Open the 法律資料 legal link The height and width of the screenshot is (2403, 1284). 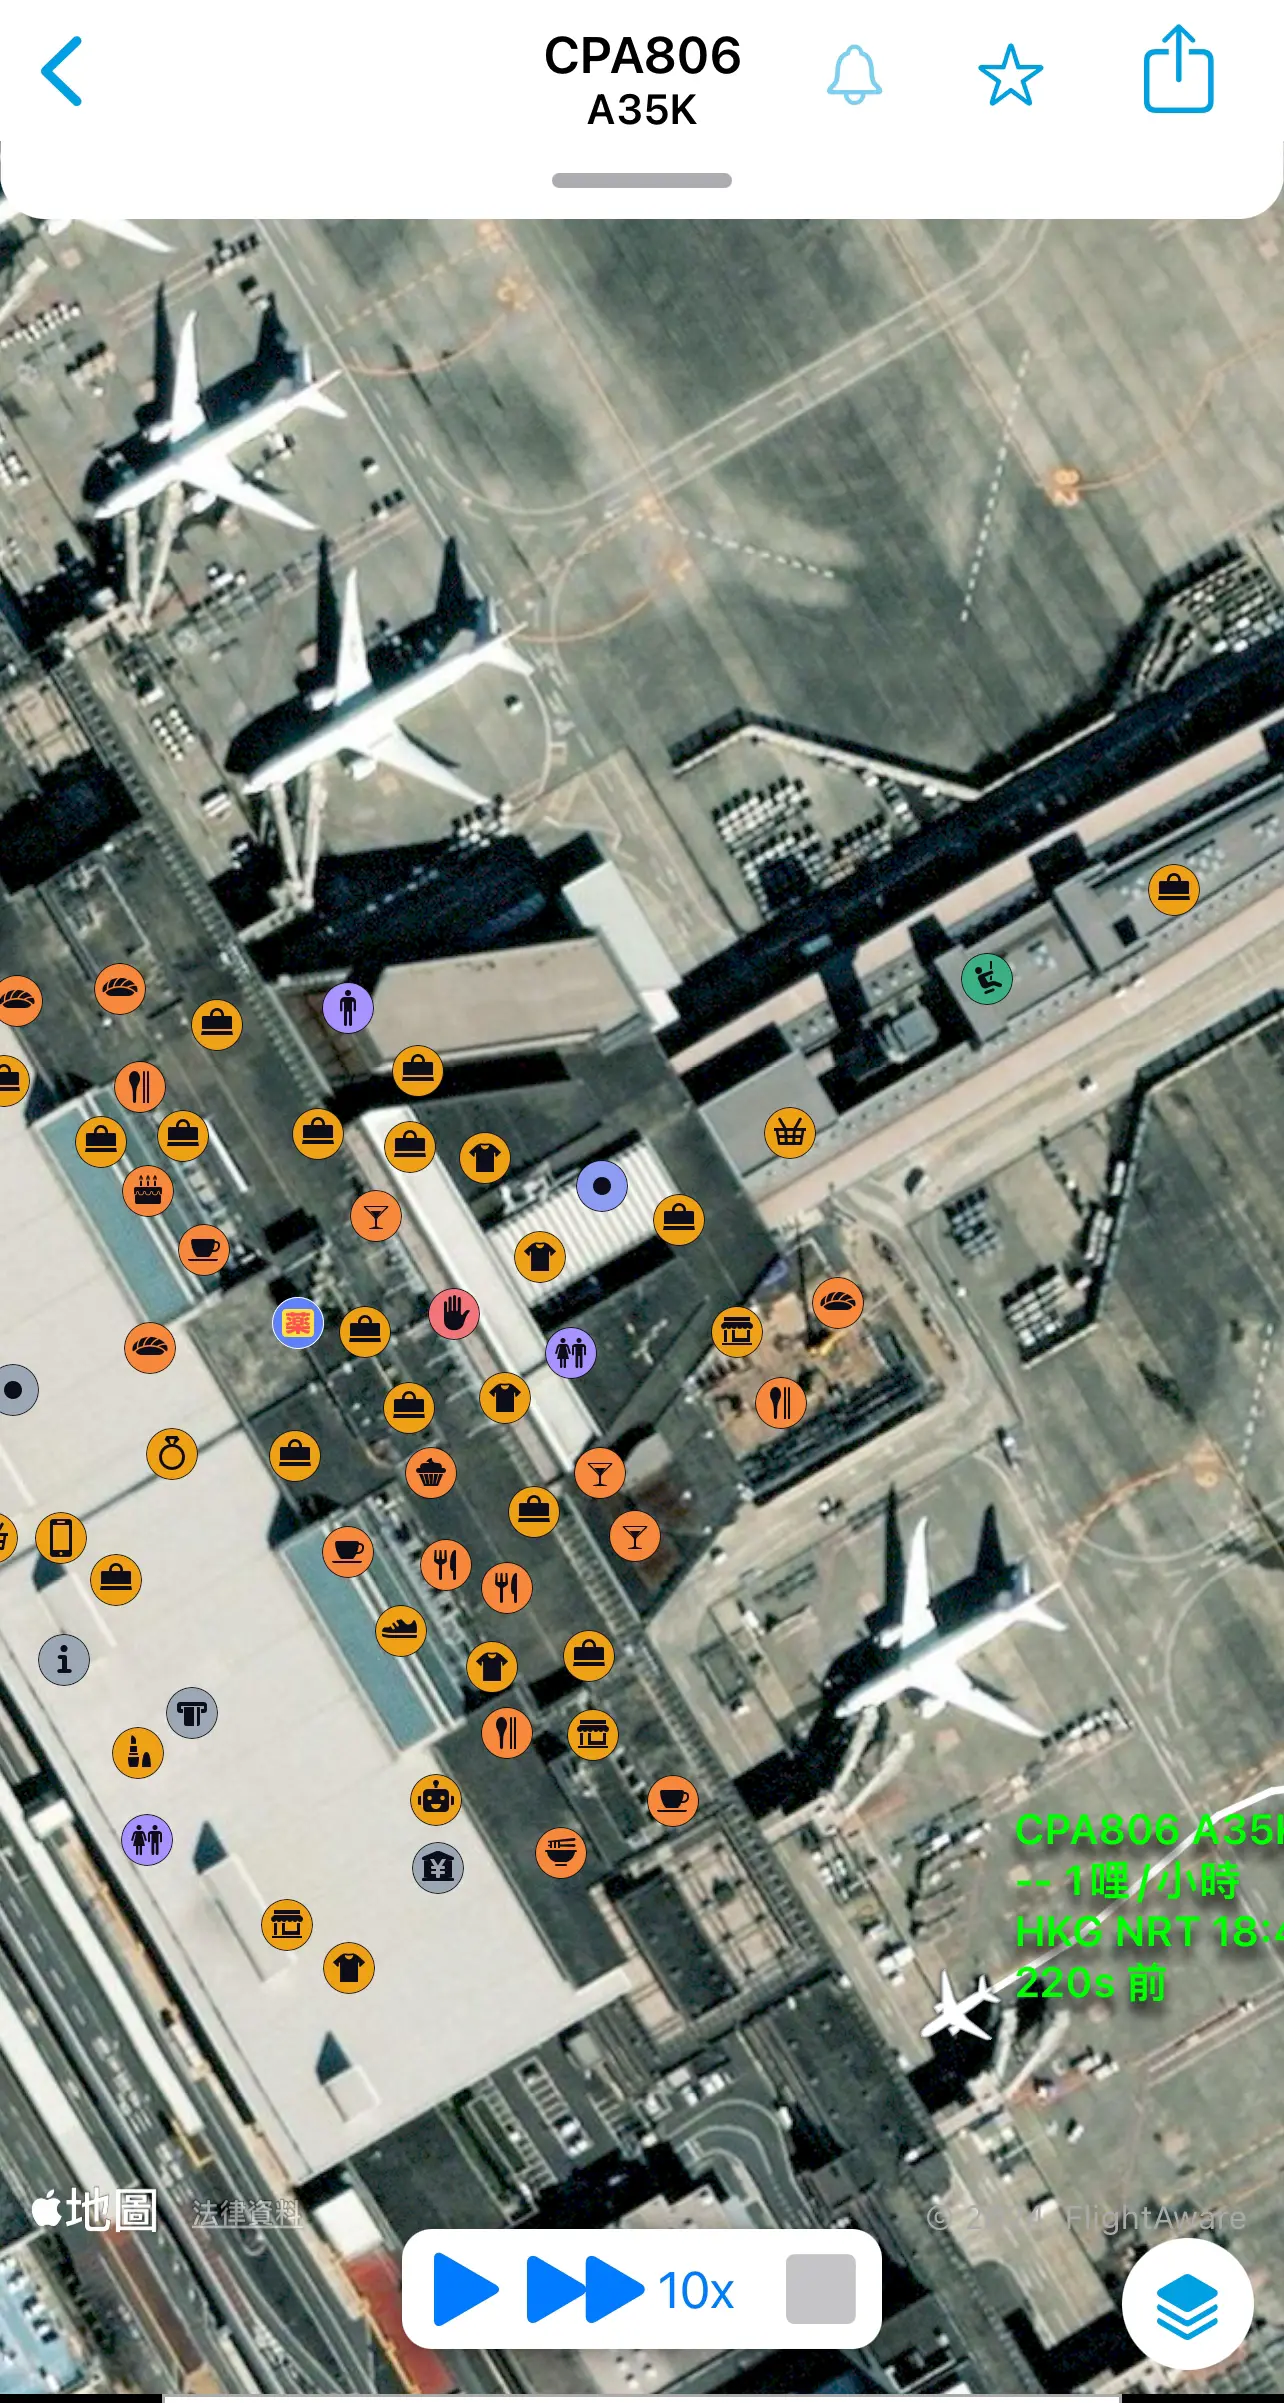(246, 2214)
